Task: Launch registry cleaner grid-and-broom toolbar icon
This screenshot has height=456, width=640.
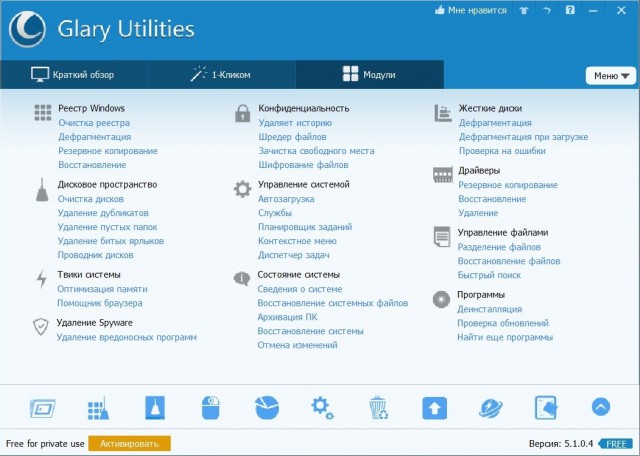Action: click(x=98, y=408)
